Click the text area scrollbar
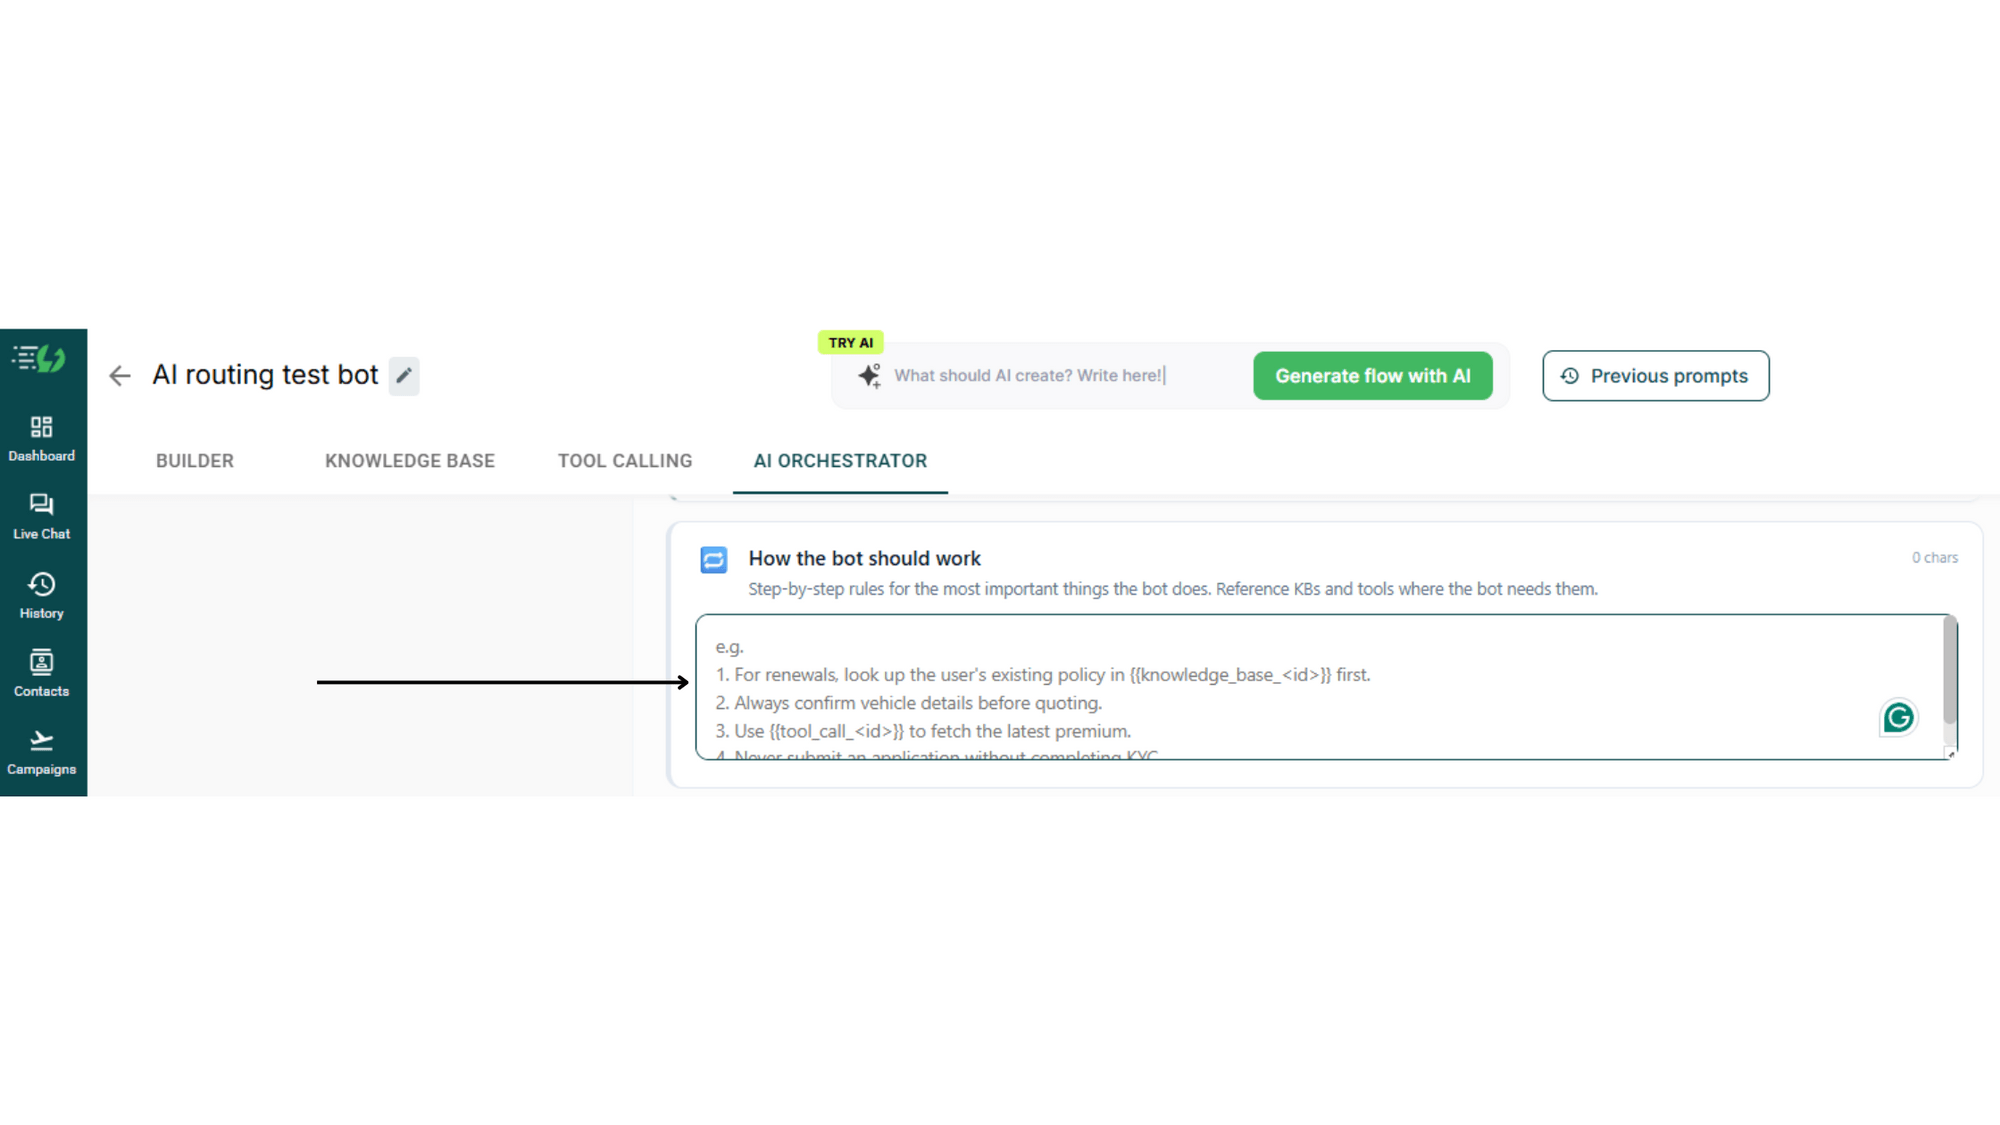 tap(1950, 670)
